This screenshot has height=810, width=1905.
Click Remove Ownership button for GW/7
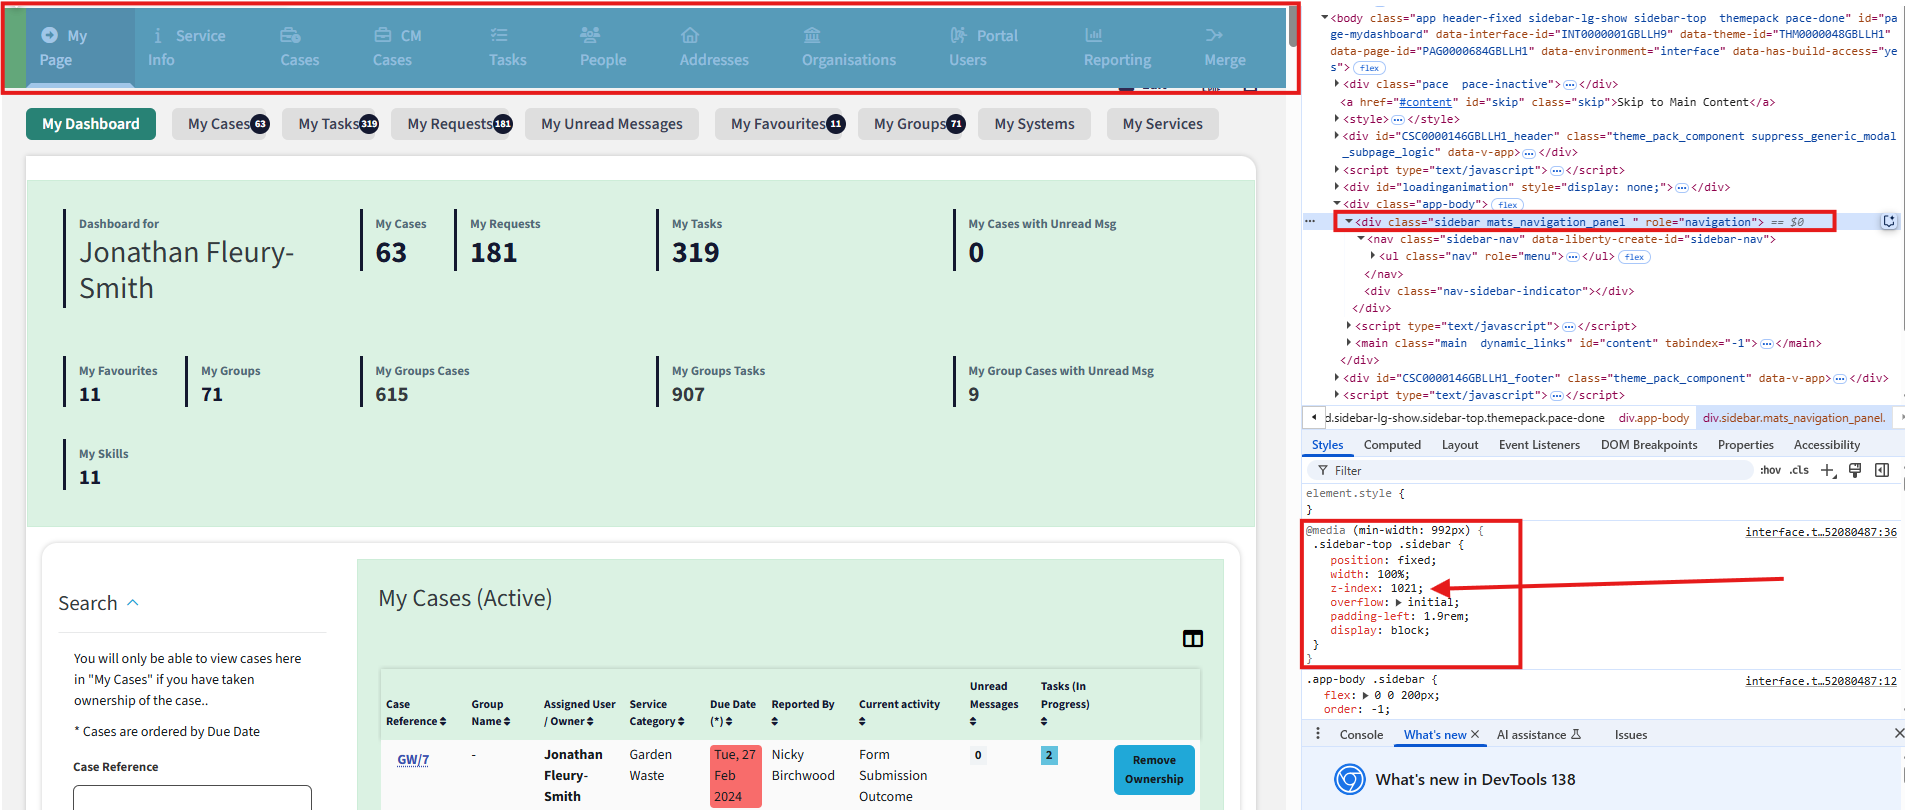[x=1154, y=770]
